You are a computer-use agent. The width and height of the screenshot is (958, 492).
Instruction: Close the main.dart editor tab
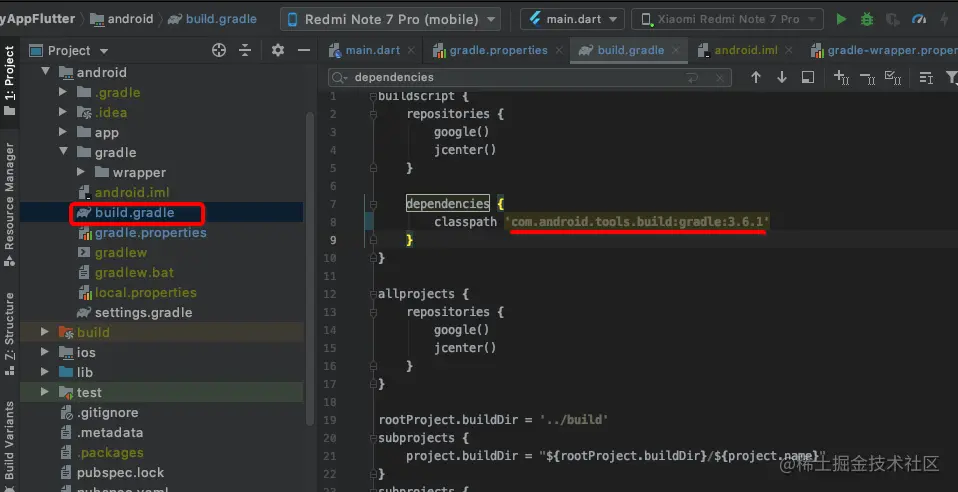411,50
